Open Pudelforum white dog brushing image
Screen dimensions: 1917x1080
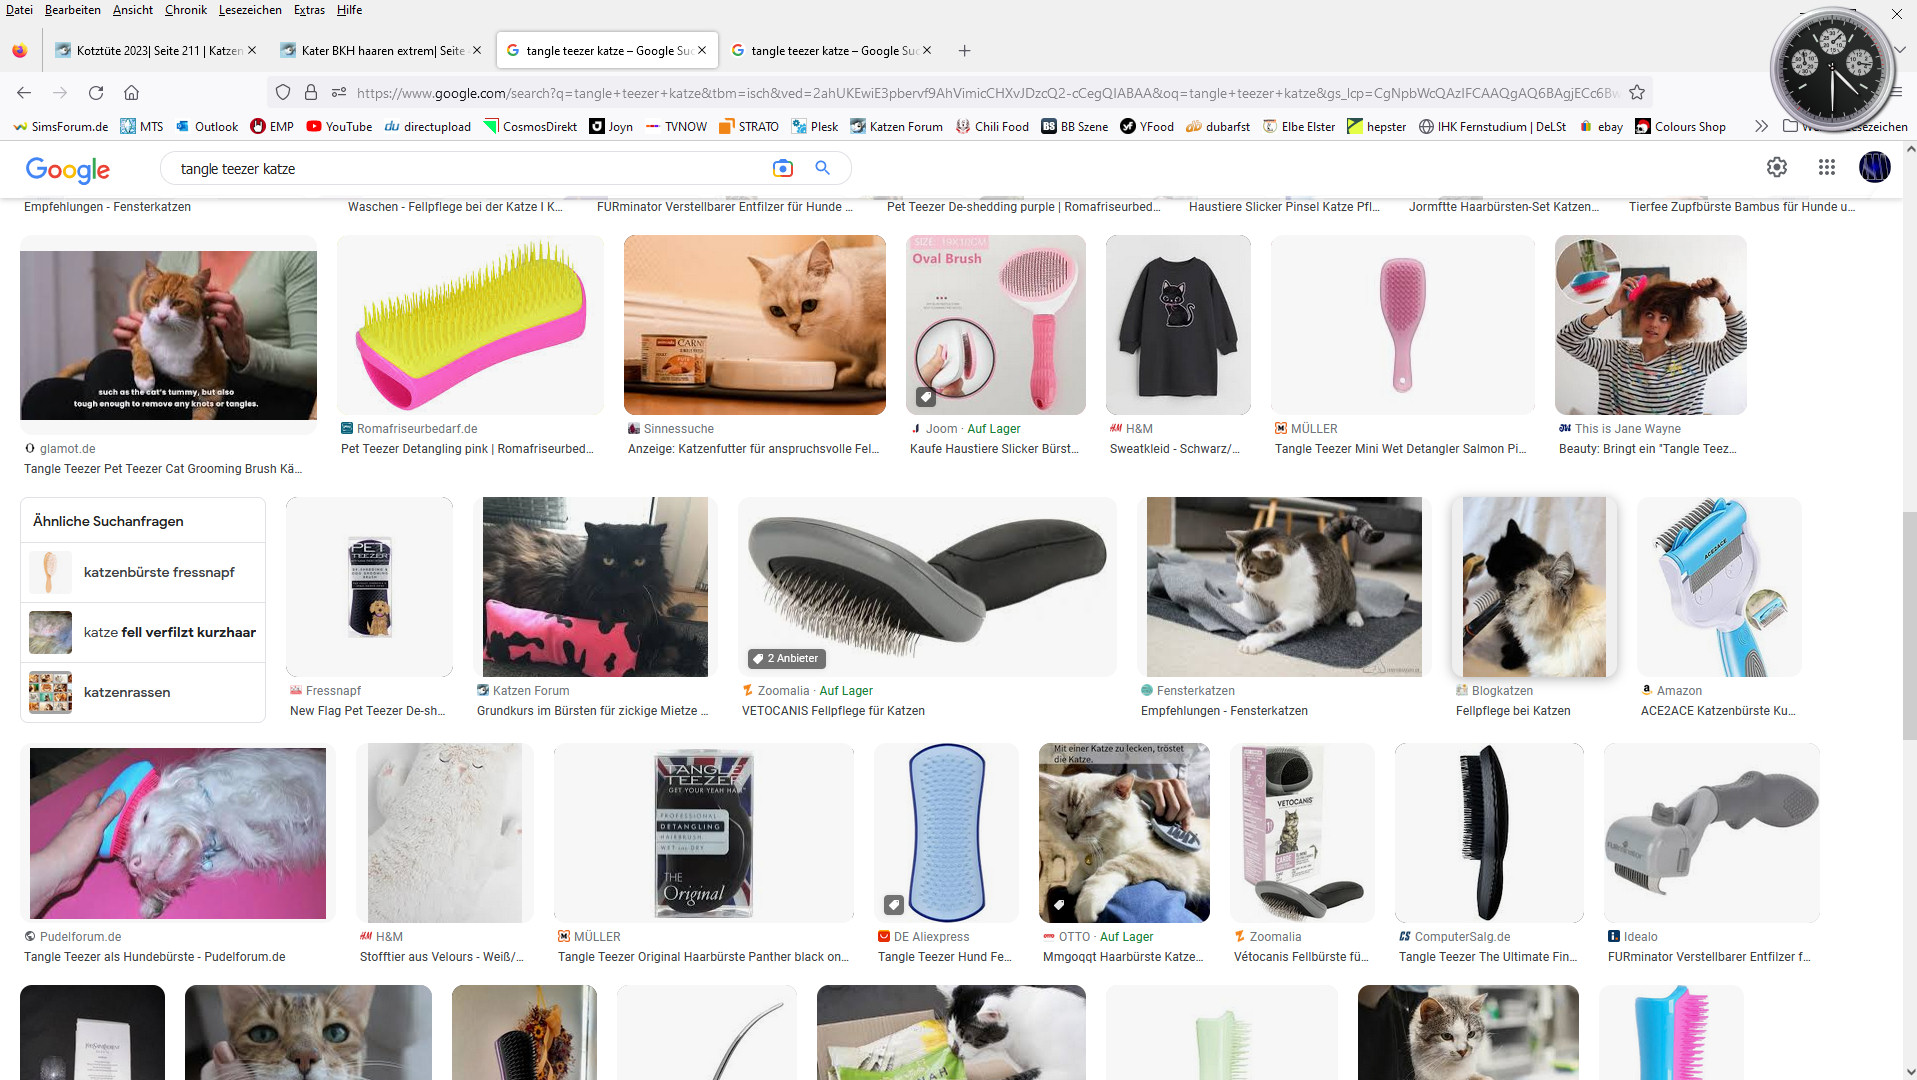coord(178,833)
